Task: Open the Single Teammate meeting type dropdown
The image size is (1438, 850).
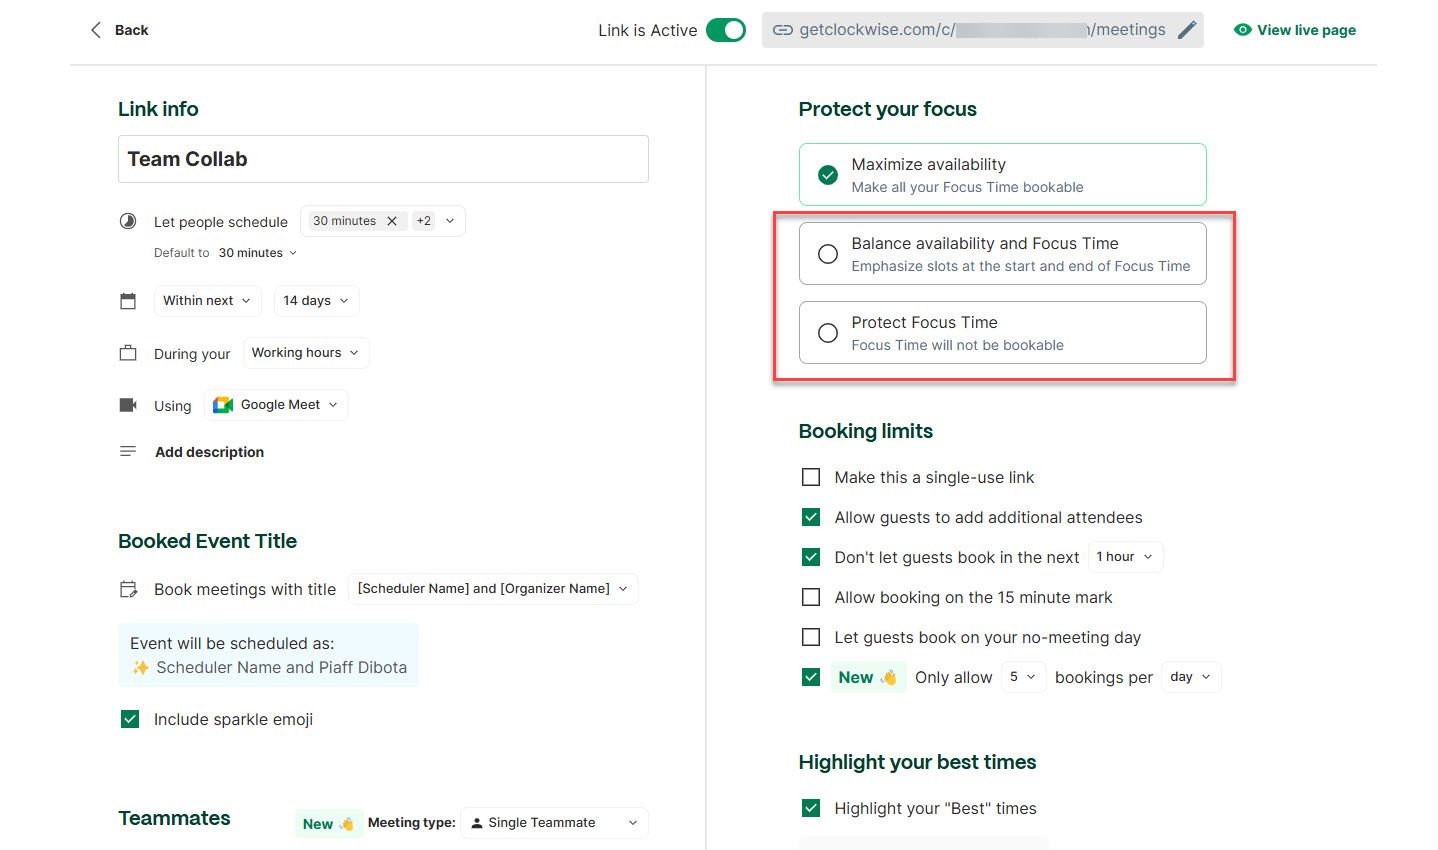Action: (553, 822)
